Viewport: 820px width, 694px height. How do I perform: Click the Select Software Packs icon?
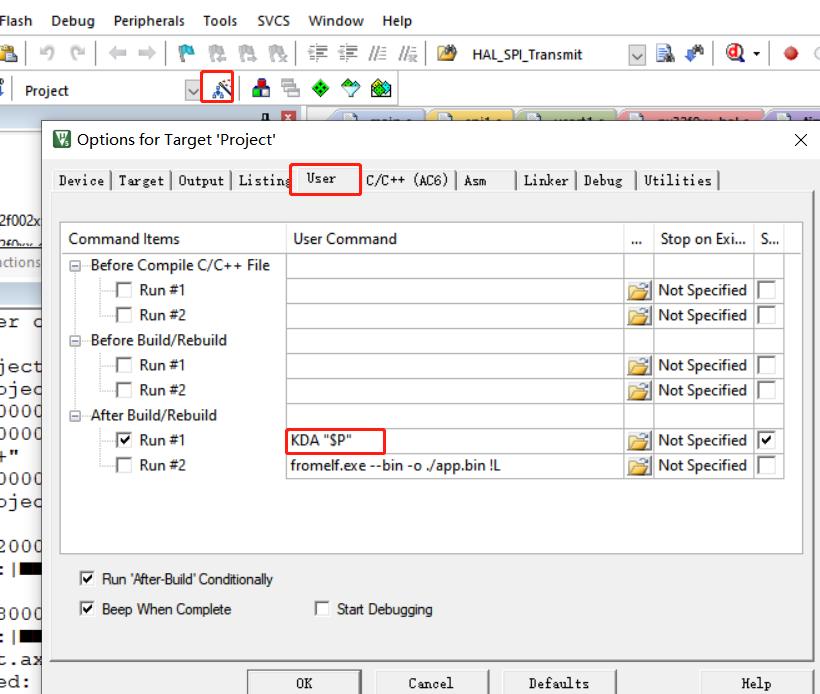pos(350,89)
